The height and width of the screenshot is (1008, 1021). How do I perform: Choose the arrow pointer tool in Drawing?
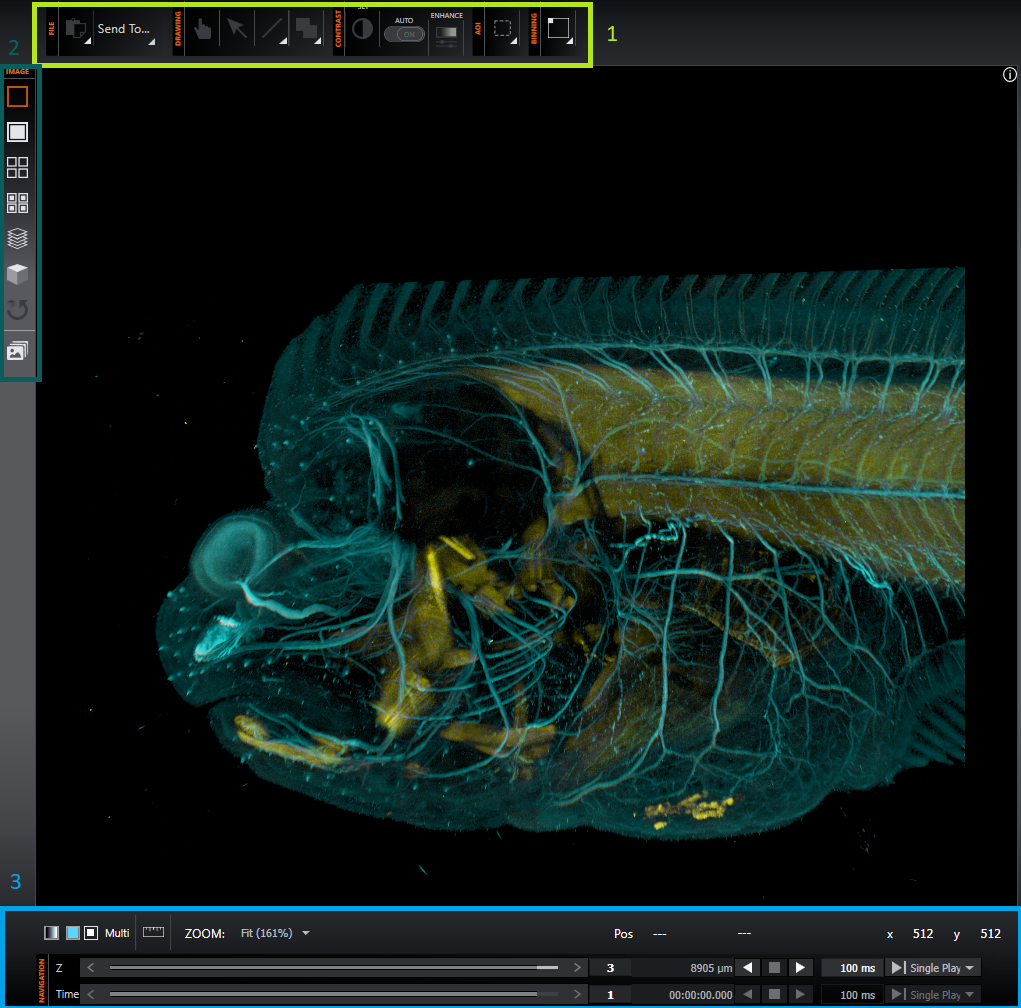(237, 29)
